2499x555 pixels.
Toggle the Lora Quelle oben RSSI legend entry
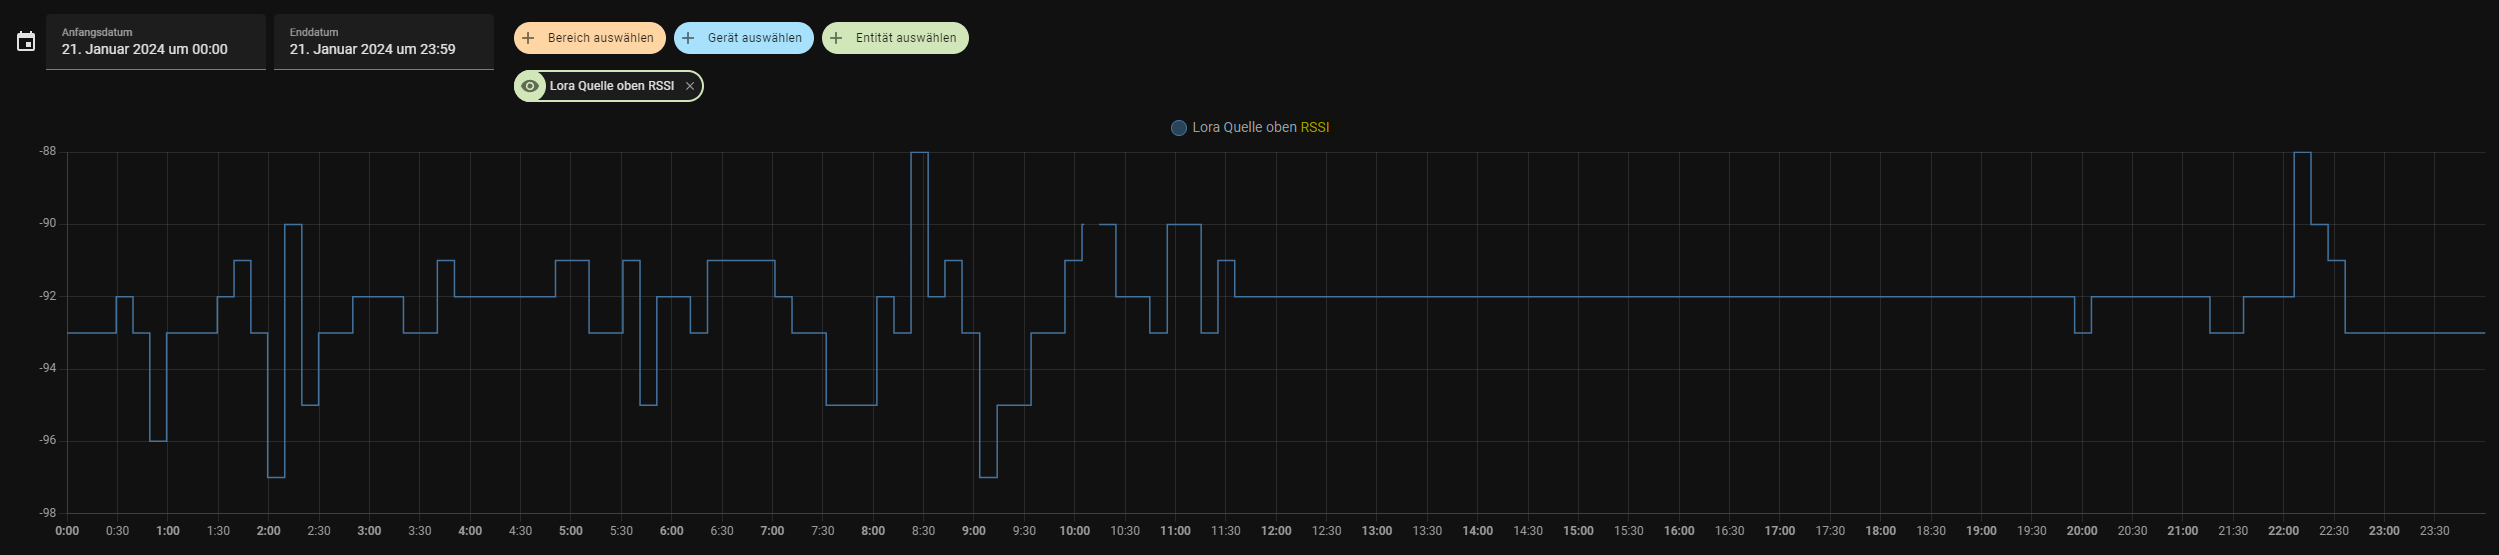pyautogui.click(x=1250, y=128)
